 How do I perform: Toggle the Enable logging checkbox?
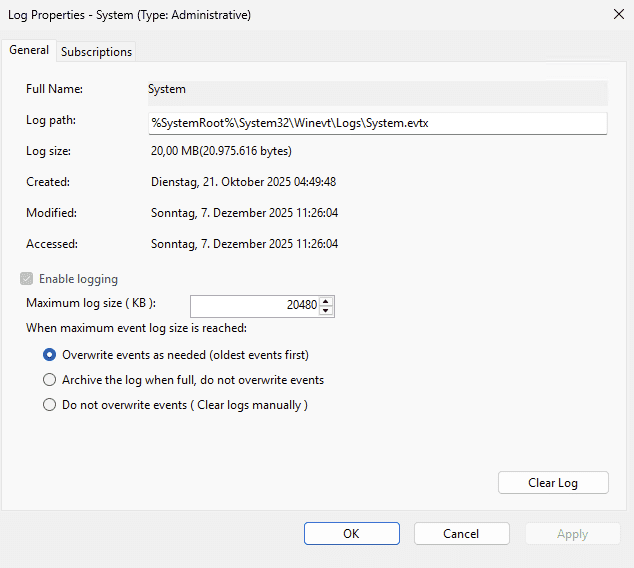click(26, 279)
